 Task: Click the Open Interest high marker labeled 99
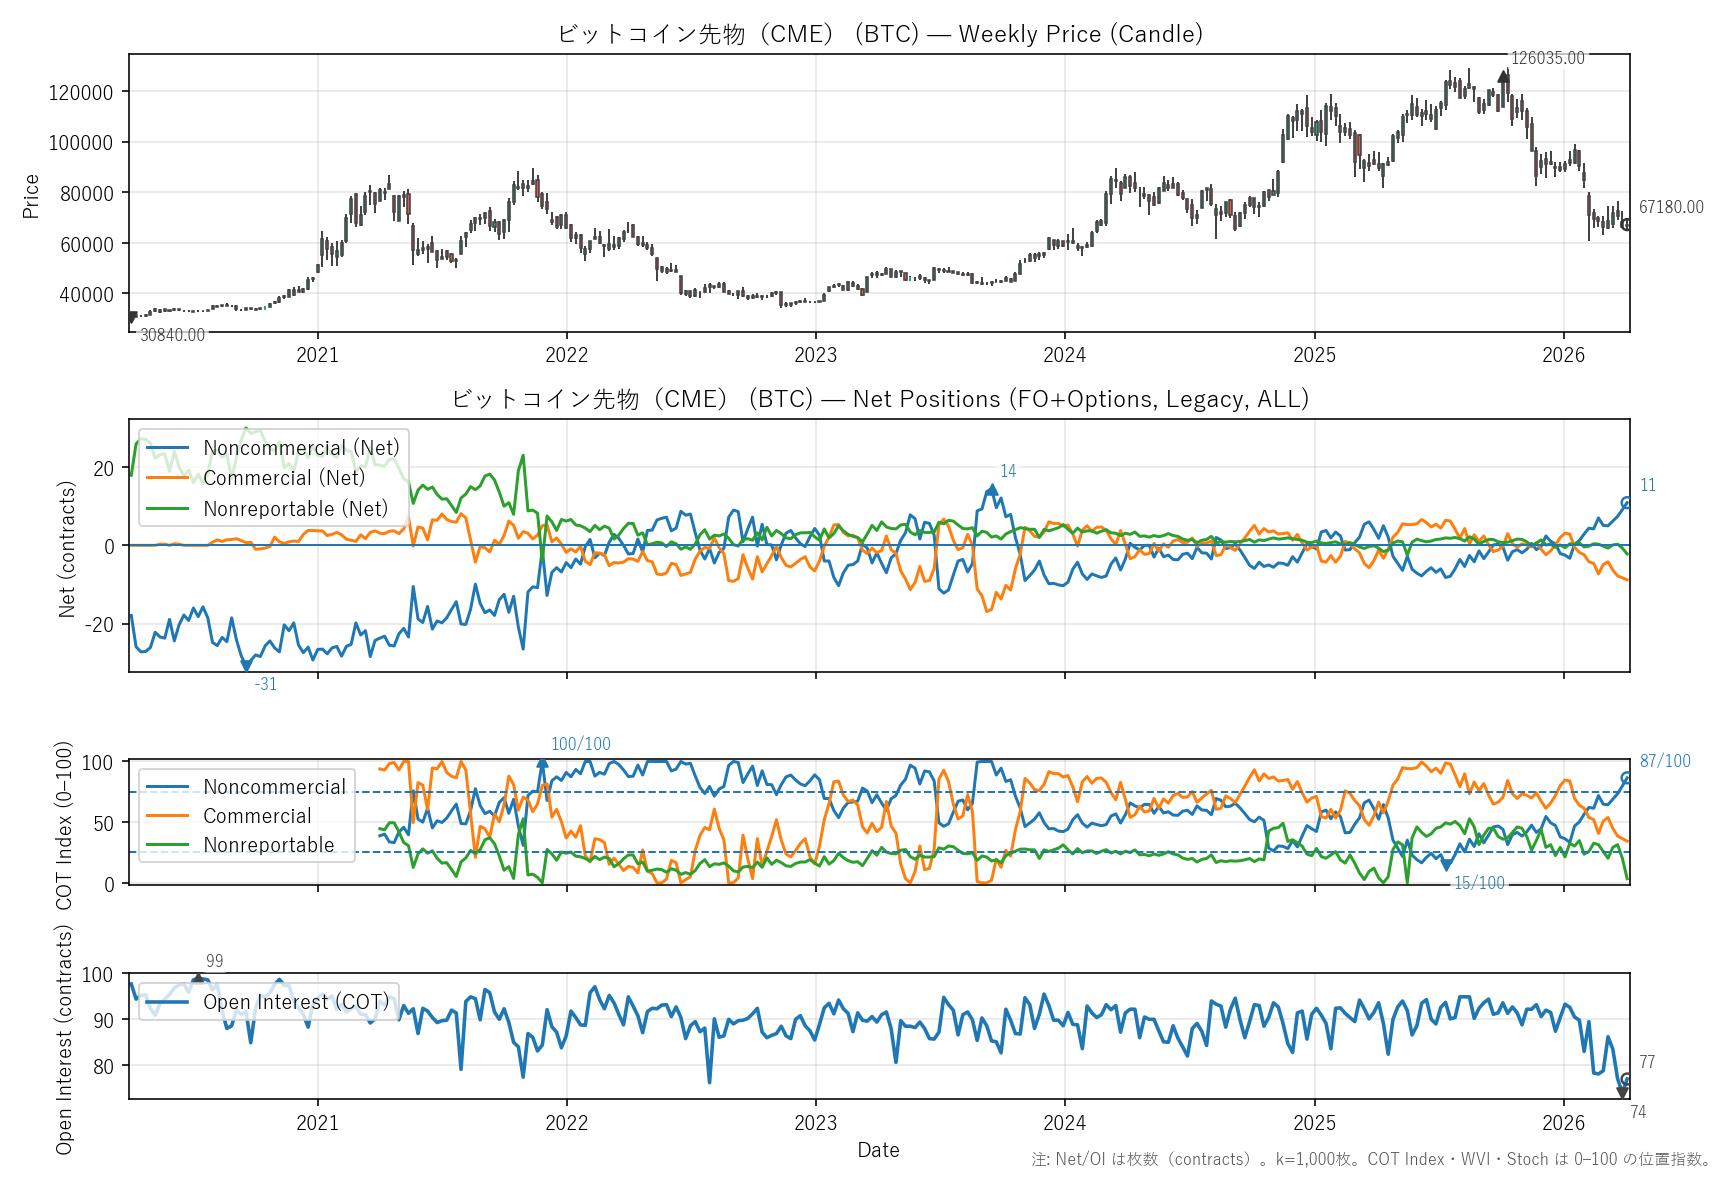(197, 977)
